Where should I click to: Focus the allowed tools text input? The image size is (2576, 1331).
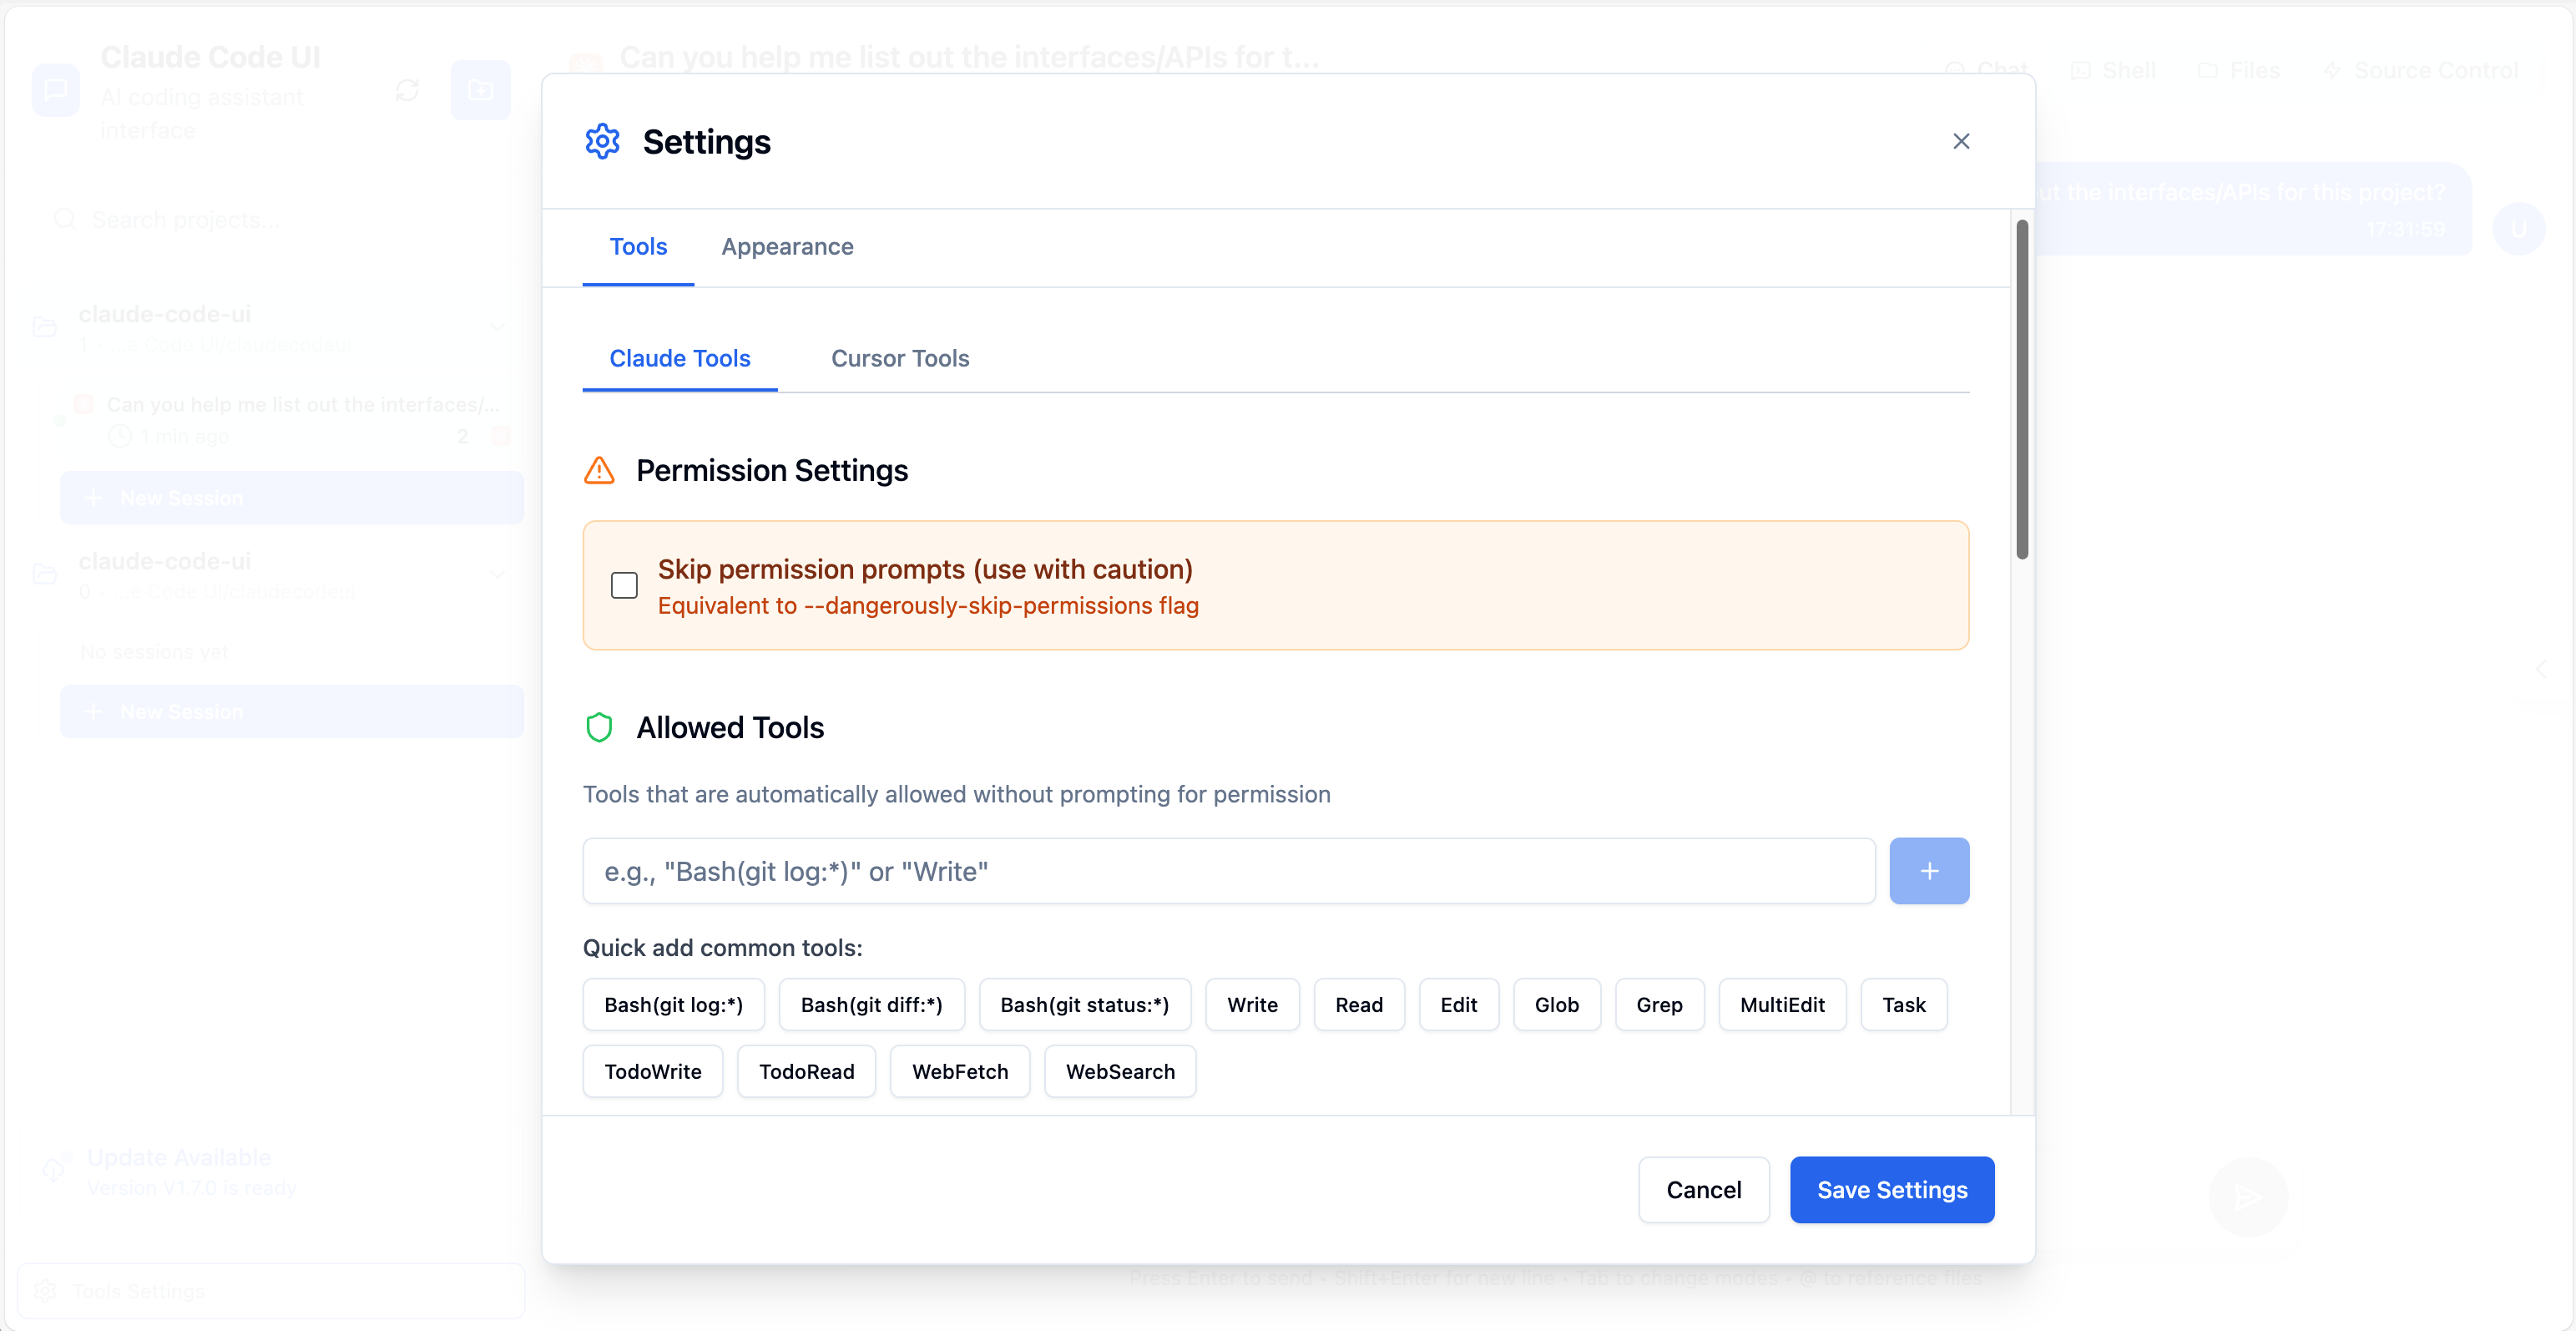1228,870
